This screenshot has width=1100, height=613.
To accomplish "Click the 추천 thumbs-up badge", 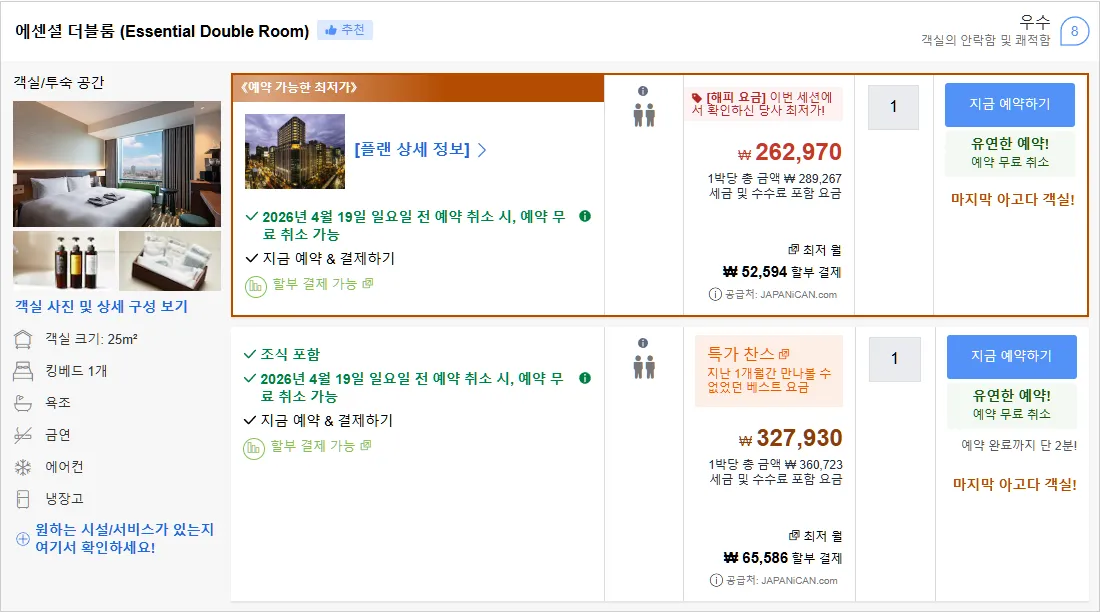I will pos(344,30).
